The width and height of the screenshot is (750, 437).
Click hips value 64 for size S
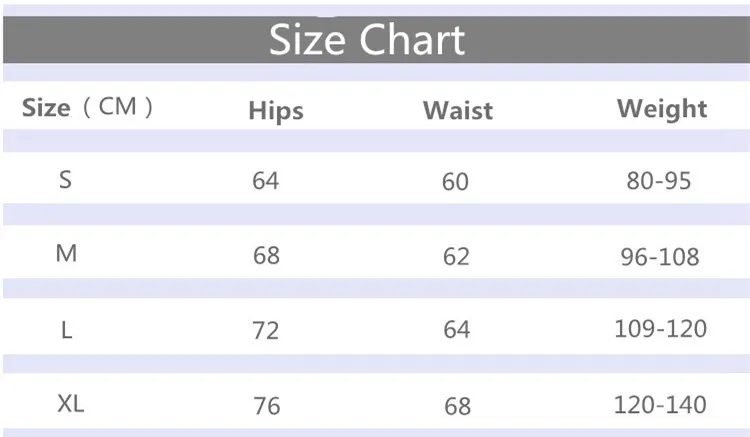265,181
